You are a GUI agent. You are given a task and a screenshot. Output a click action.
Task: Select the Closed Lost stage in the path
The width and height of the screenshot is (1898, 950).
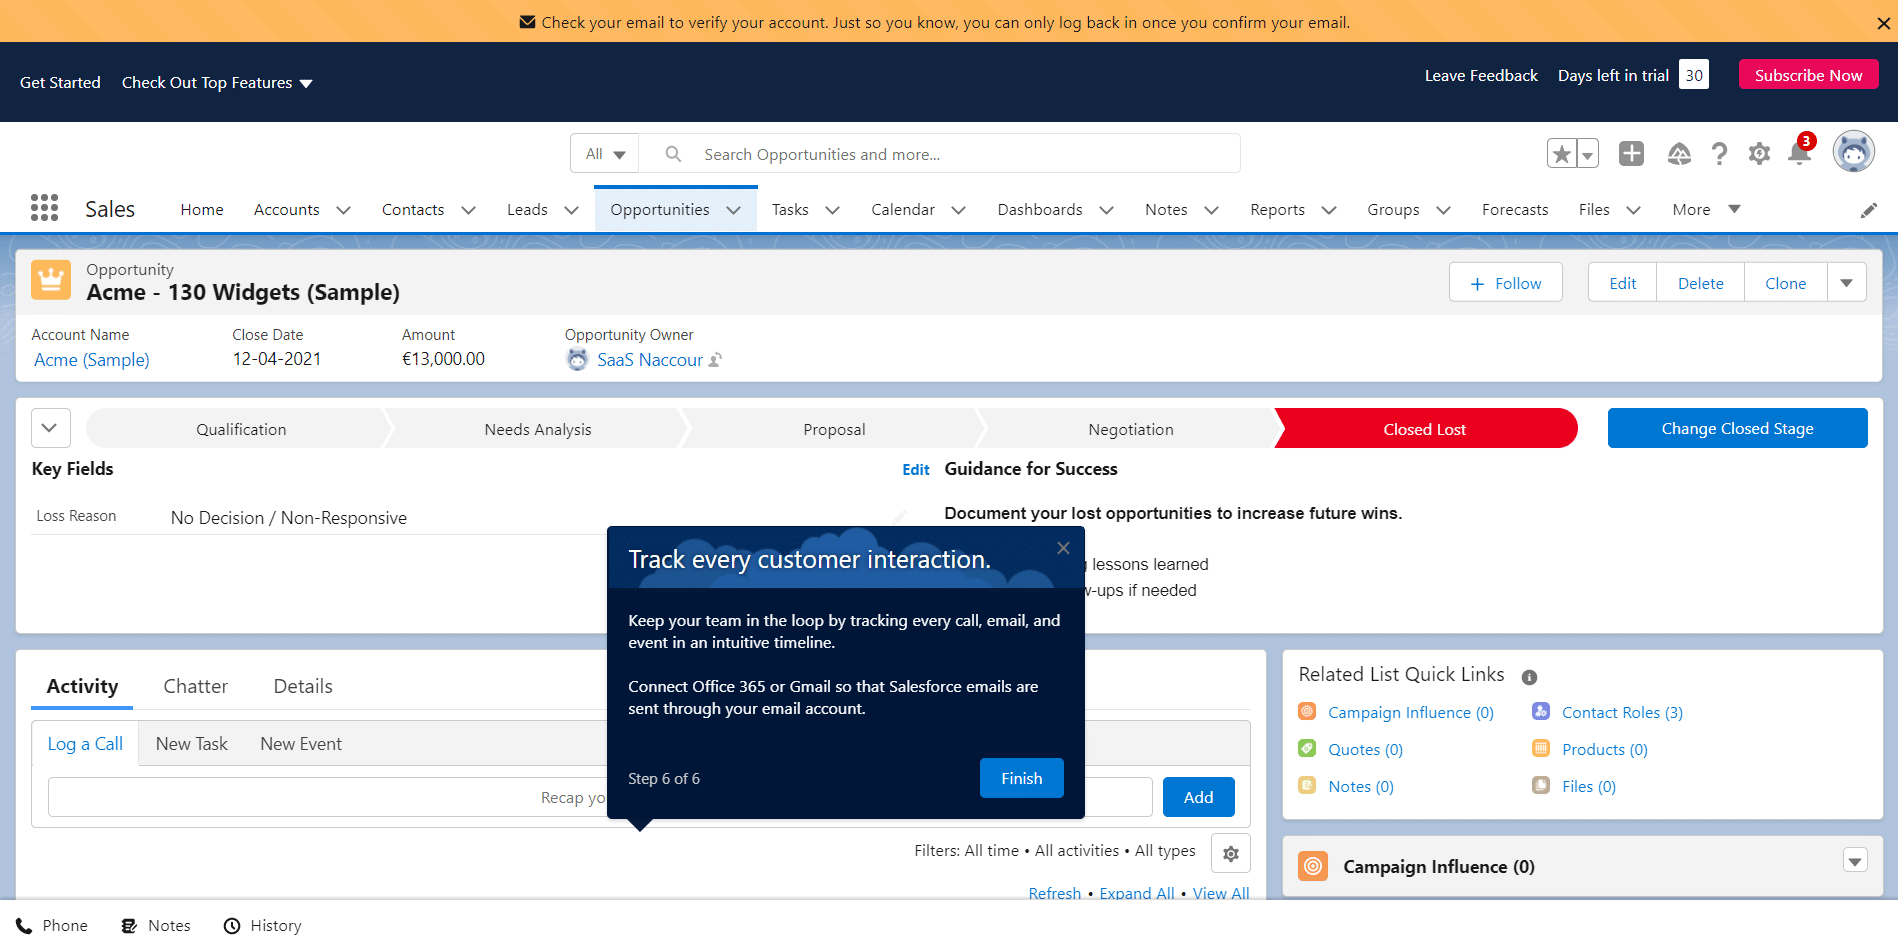click(1425, 429)
